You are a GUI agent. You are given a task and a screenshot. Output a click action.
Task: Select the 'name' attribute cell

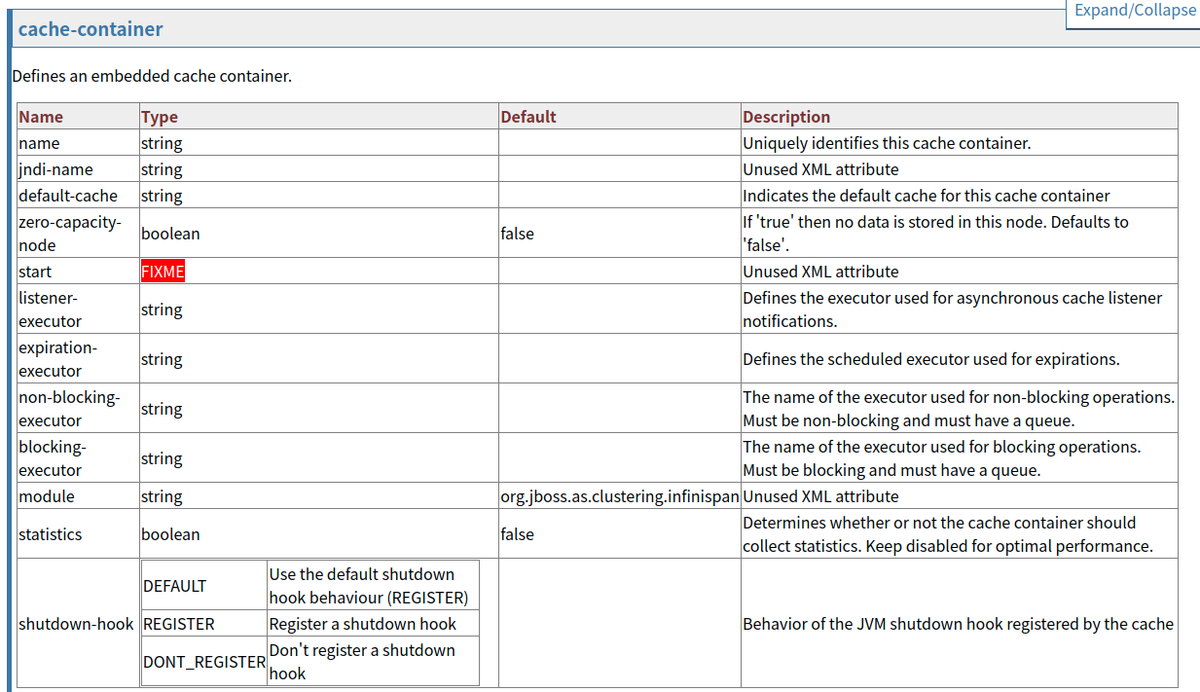click(78, 143)
